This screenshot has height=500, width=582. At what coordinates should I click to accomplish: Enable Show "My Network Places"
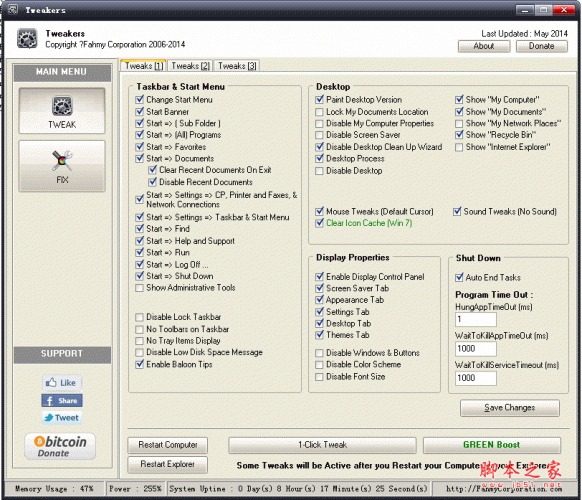pyautogui.click(x=459, y=124)
